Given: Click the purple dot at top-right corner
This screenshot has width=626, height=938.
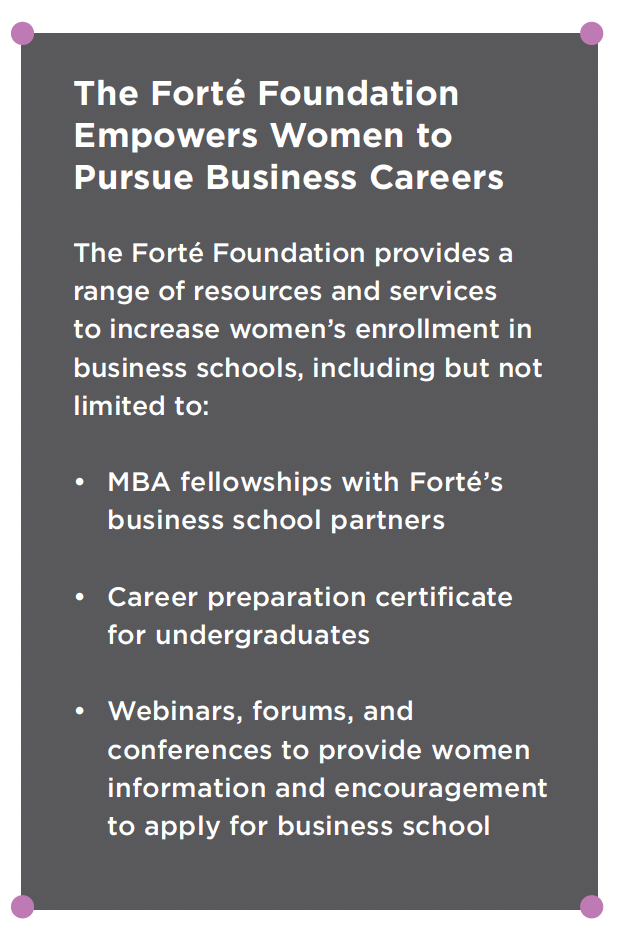Looking at the screenshot, I should coord(592,34).
